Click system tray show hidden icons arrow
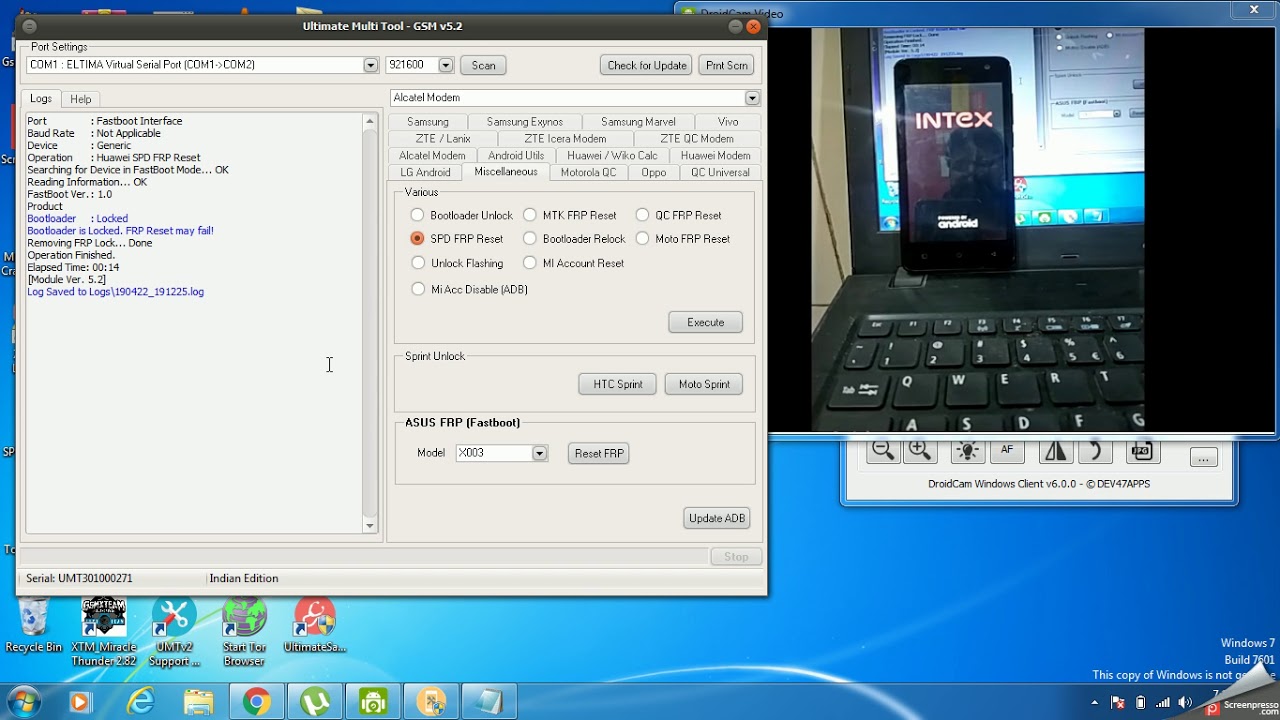The image size is (1280, 720). (1095, 702)
